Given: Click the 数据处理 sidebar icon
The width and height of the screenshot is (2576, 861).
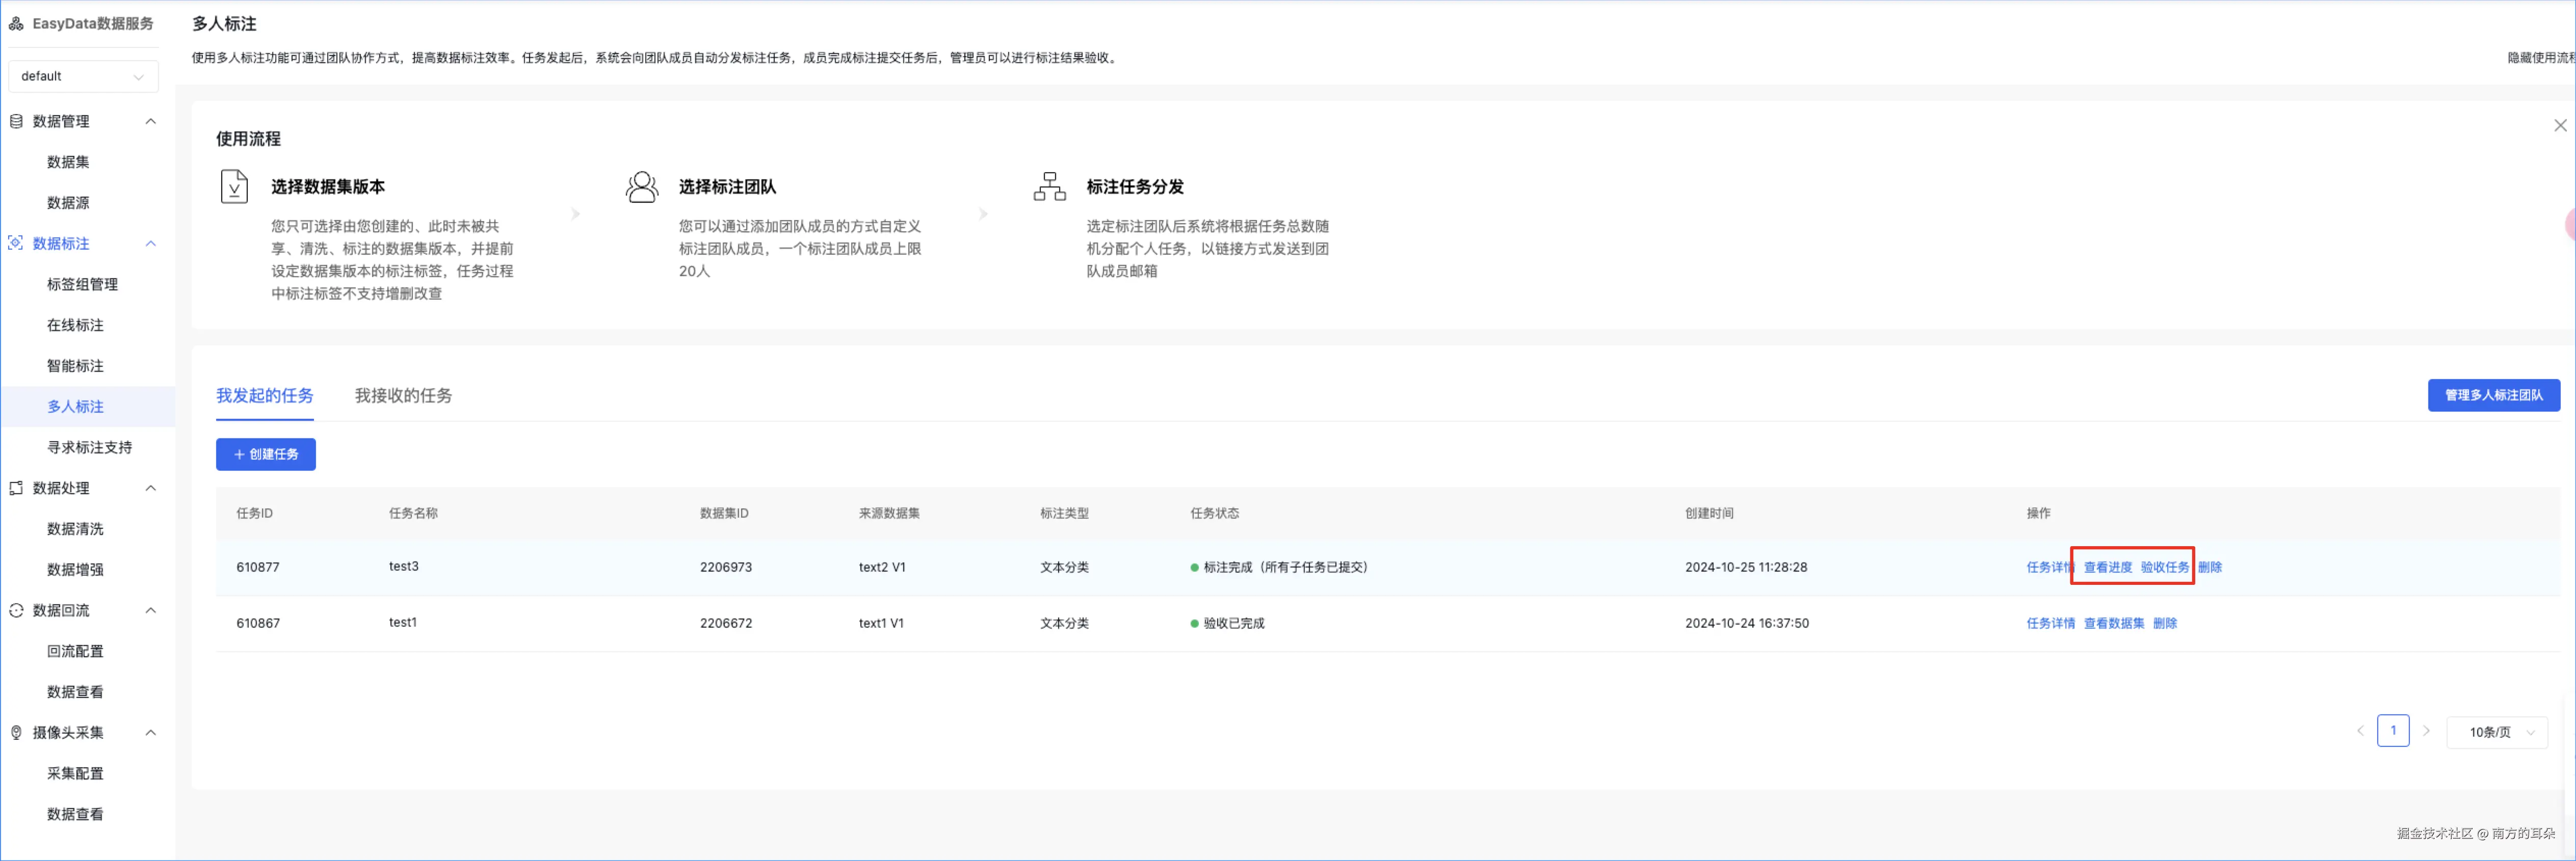Looking at the screenshot, I should [x=16, y=489].
